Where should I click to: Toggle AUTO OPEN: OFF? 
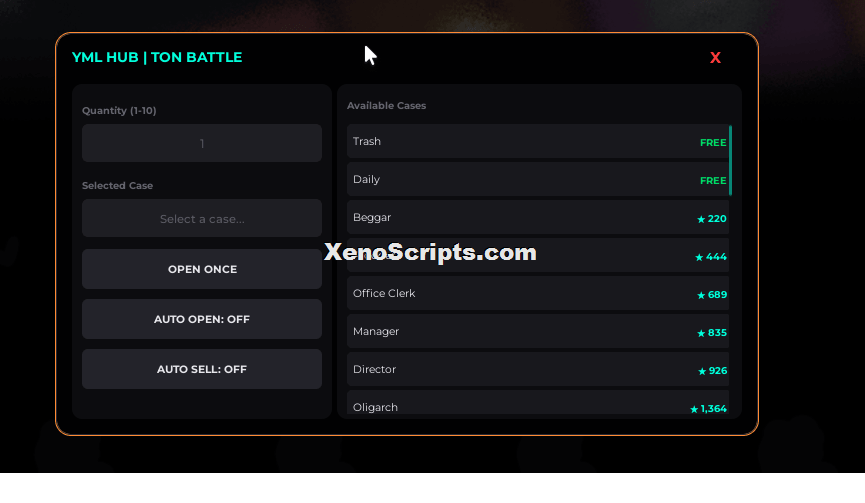(x=202, y=319)
